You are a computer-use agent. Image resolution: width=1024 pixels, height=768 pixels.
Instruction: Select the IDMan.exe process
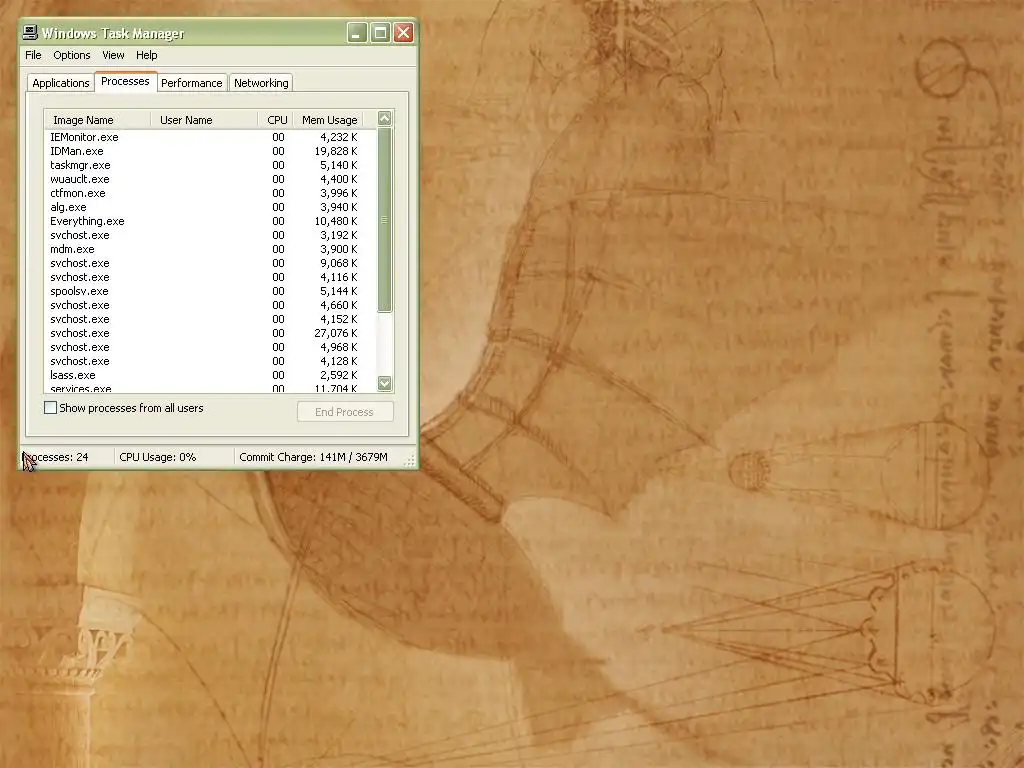click(210, 151)
